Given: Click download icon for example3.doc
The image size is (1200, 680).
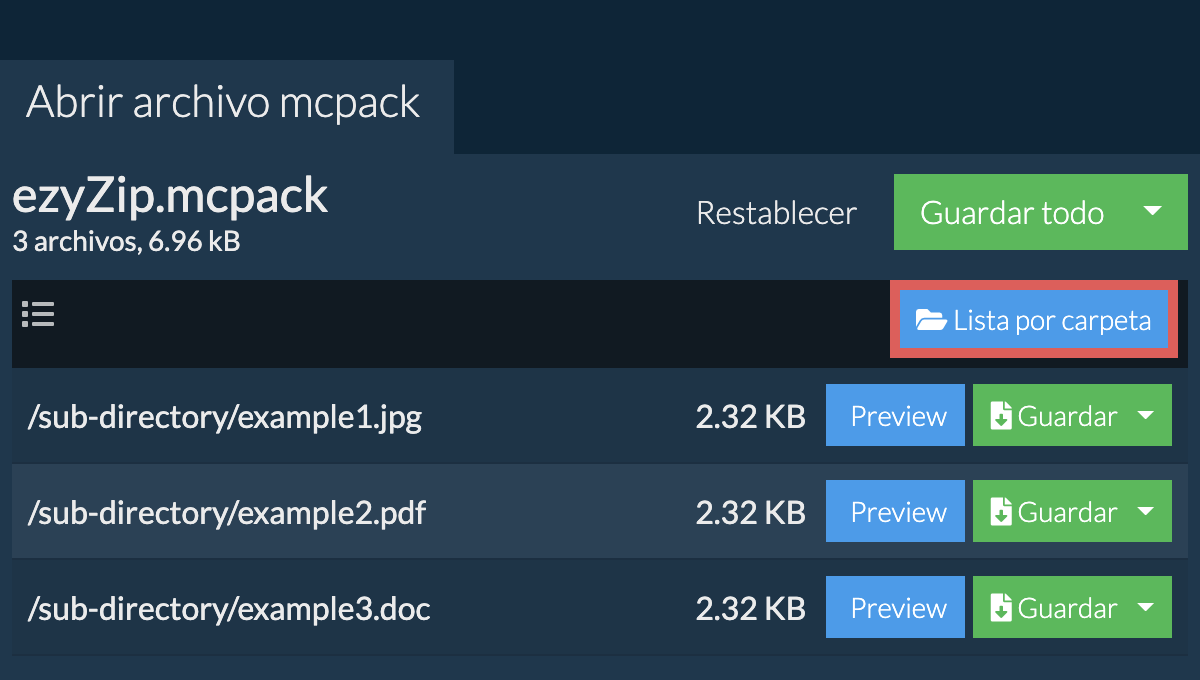Looking at the screenshot, I should 1001,608.
